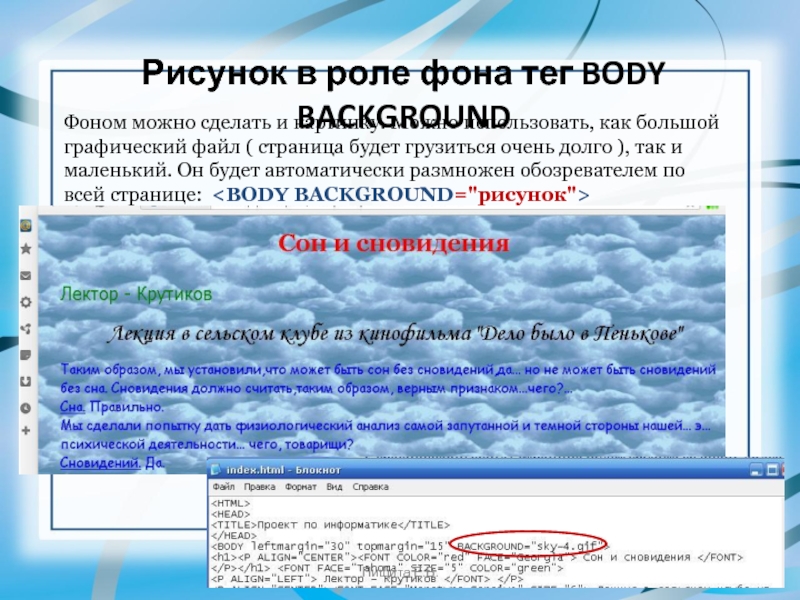Screen dimensions: 800x600
Task: Click the green text 'Лектор - Крутиков'
Action: (x=136, y=294)
